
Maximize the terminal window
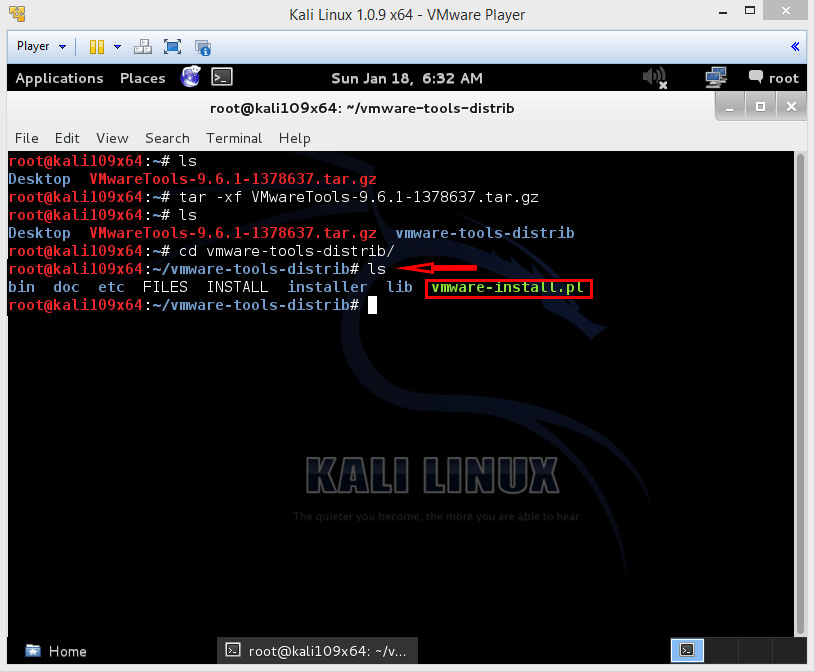tap(760, 107)
